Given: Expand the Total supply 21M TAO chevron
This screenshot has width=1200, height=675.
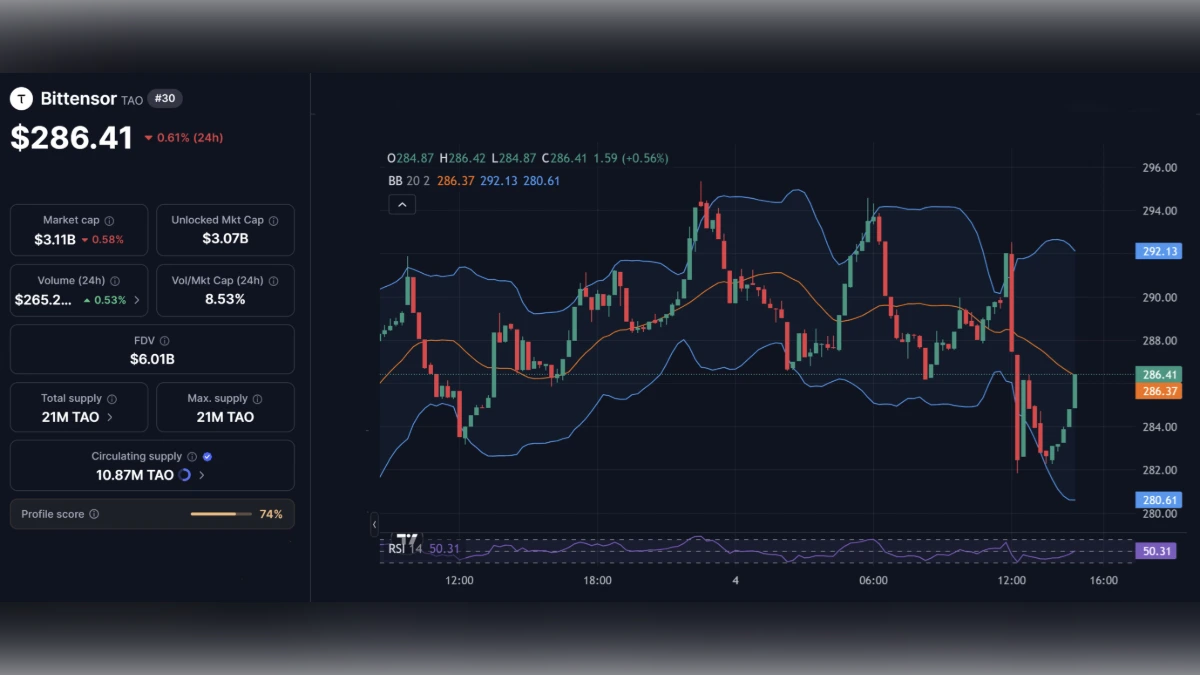Looking at the screenshot, I should (110, 417).
